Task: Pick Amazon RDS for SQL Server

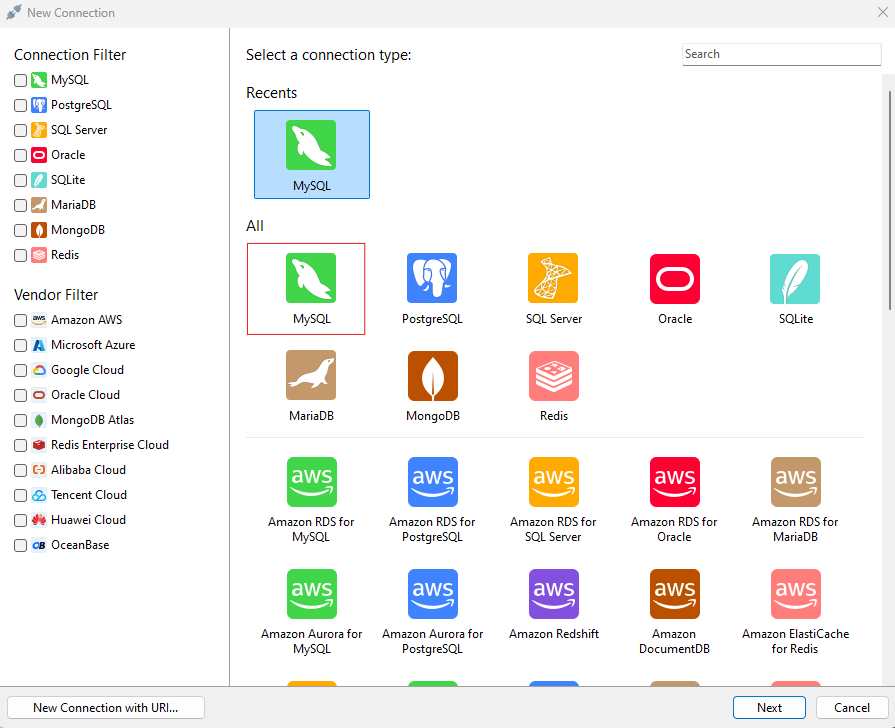Action: (x=553, y=500)
